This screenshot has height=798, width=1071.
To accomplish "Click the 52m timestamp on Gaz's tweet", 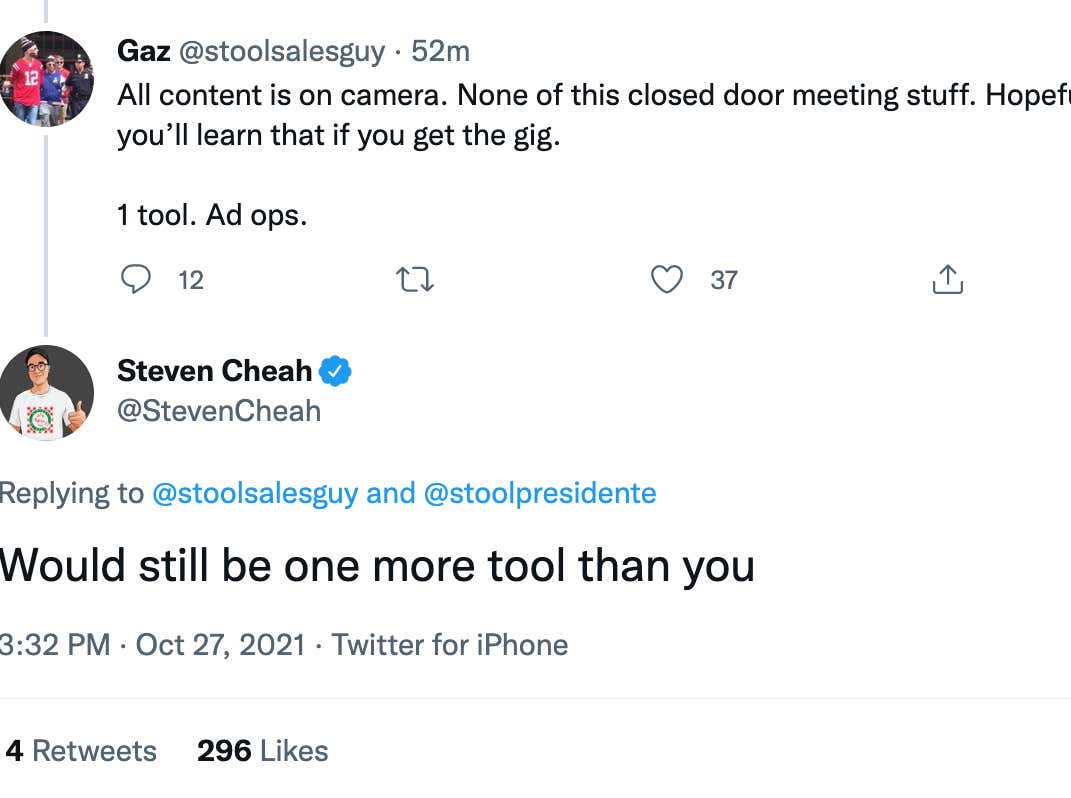I will click(x=441, y=50).
